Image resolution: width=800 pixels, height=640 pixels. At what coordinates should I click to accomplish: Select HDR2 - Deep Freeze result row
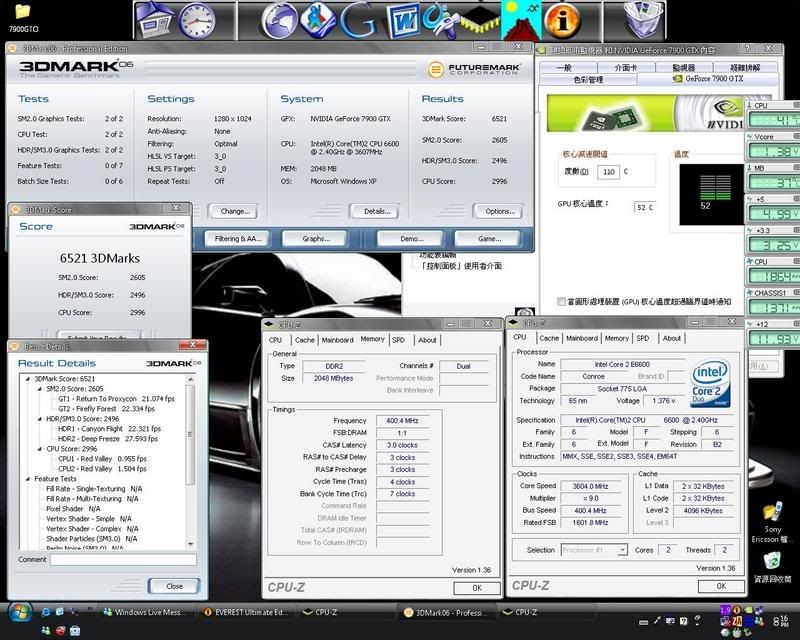108,439
